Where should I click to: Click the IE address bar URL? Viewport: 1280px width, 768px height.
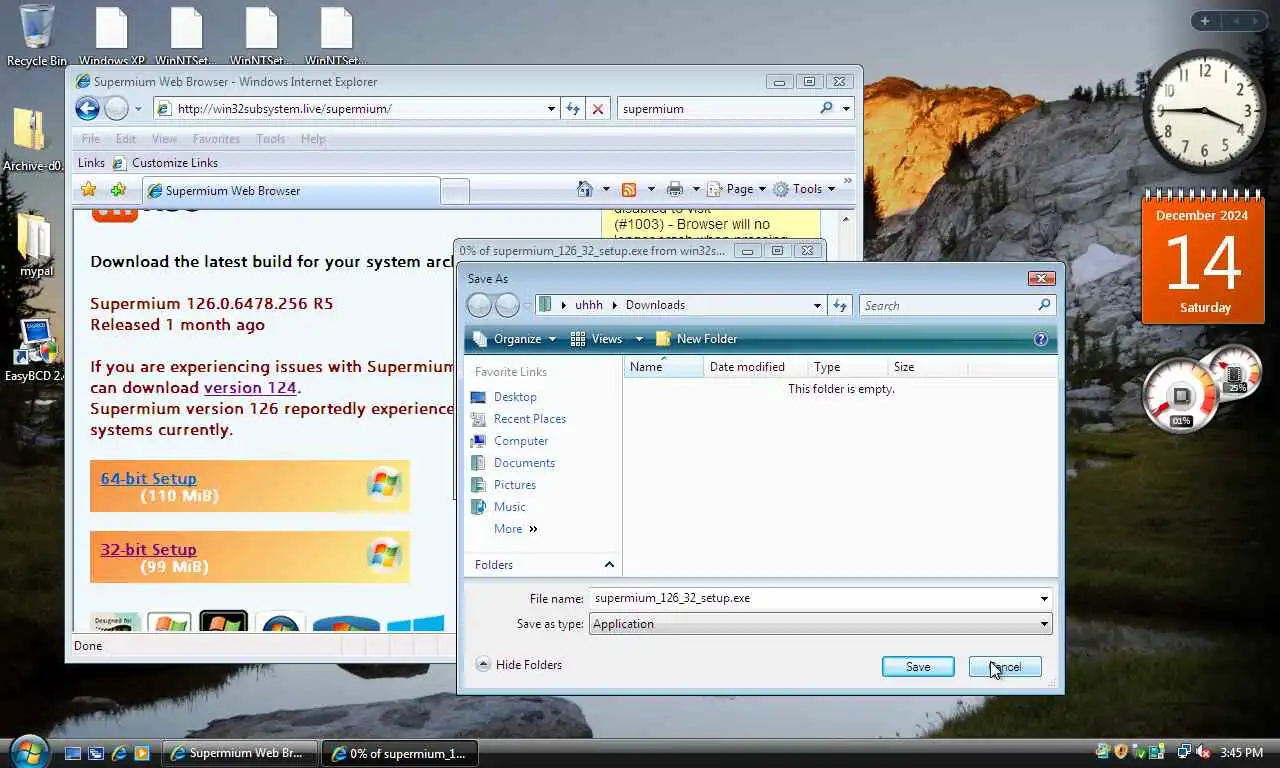285,109
